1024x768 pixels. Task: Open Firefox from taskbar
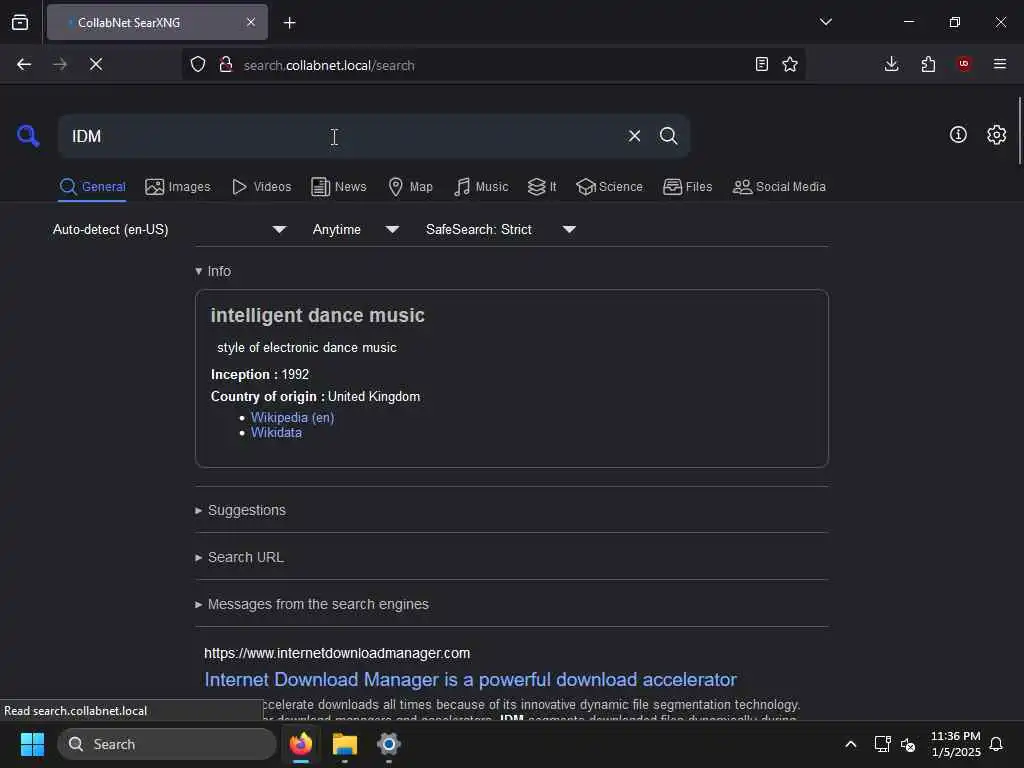[x=301, y=744]
